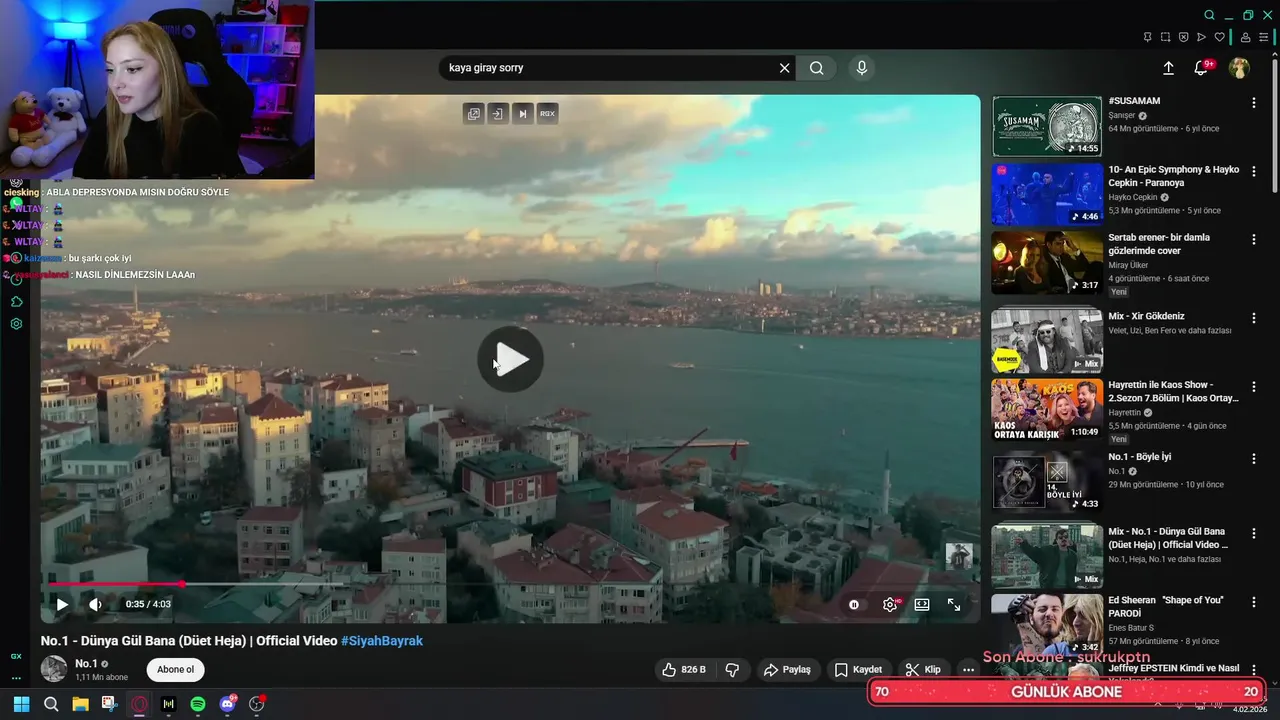This screenshot has width=1280, height=720.
Task: Toggle the RGX video overlay button
Action: [547, 114]
